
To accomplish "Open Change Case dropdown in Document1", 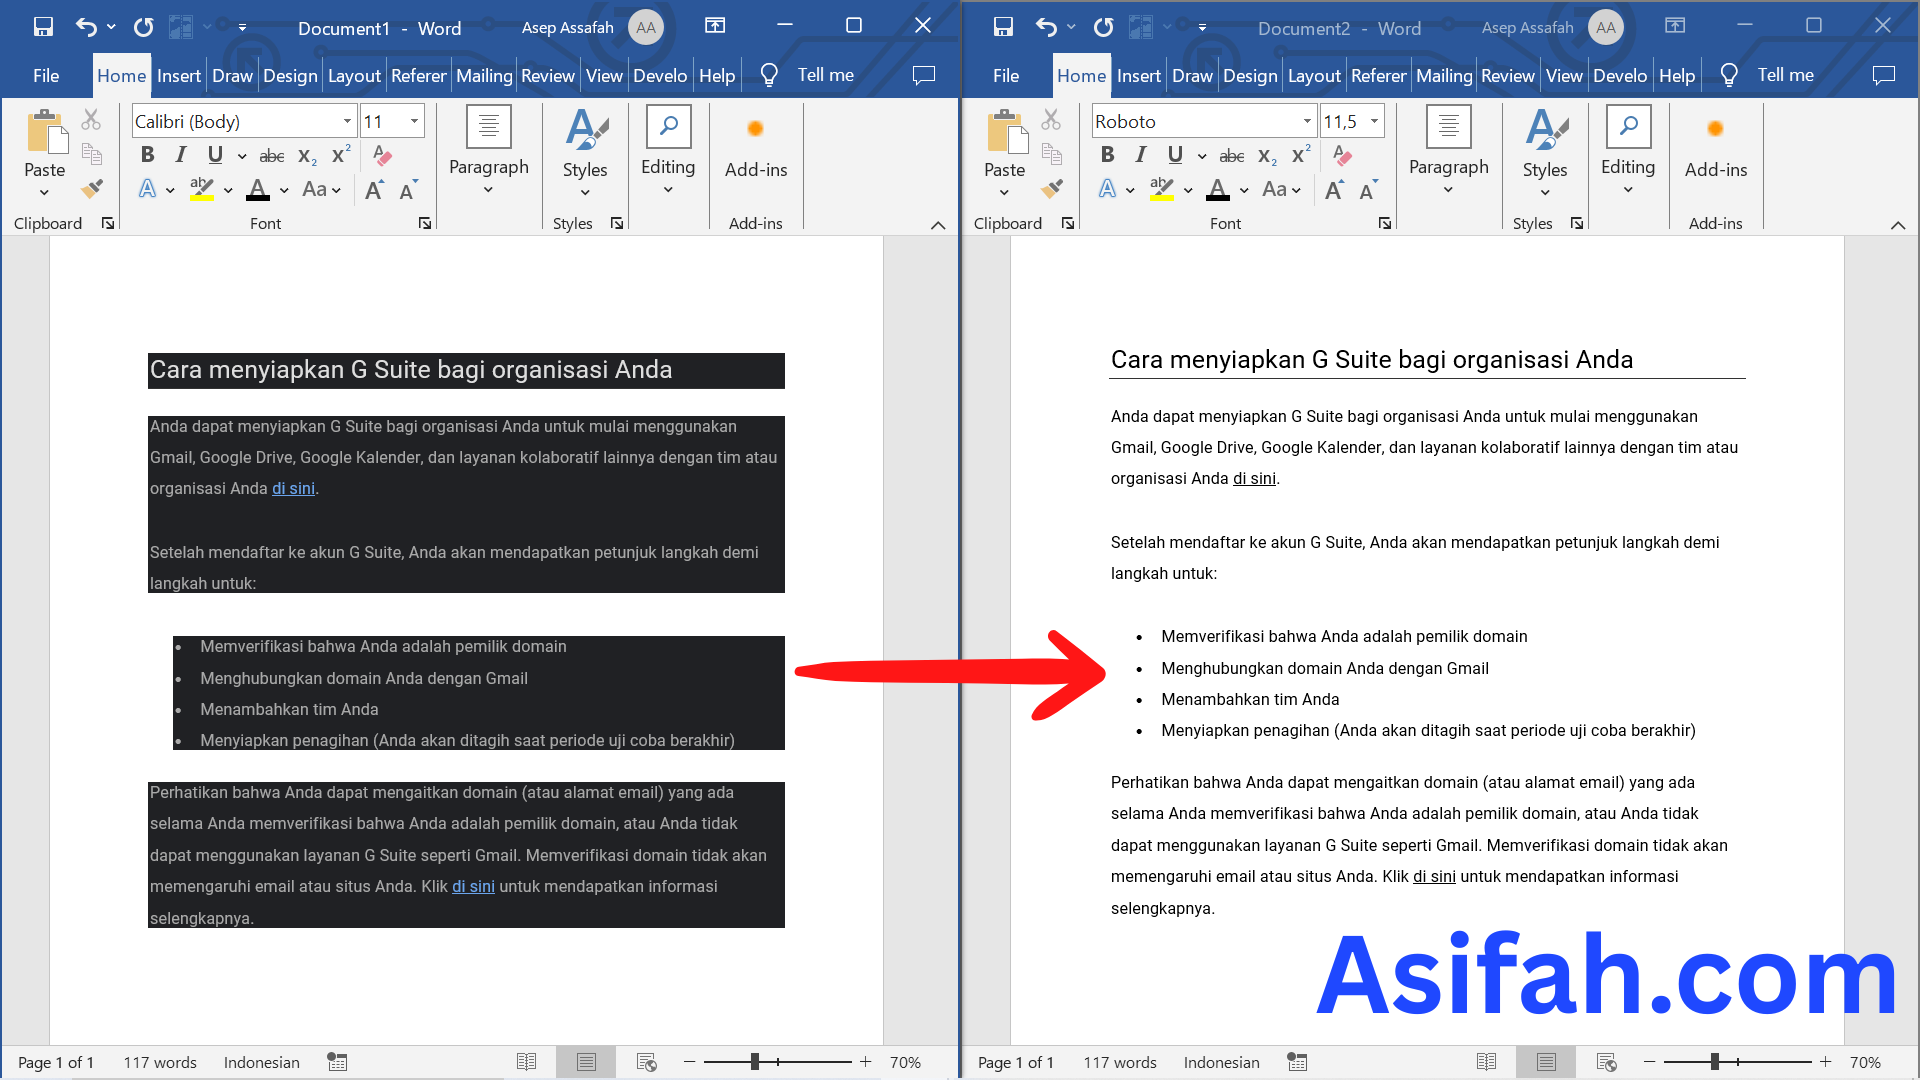I will click(x=322, y=189).
